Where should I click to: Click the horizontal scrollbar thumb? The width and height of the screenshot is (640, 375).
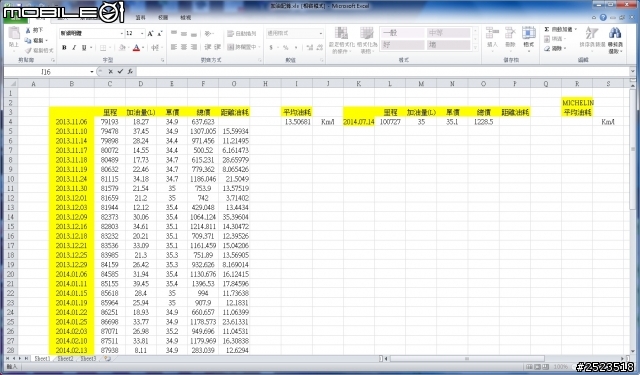point(467,359)
